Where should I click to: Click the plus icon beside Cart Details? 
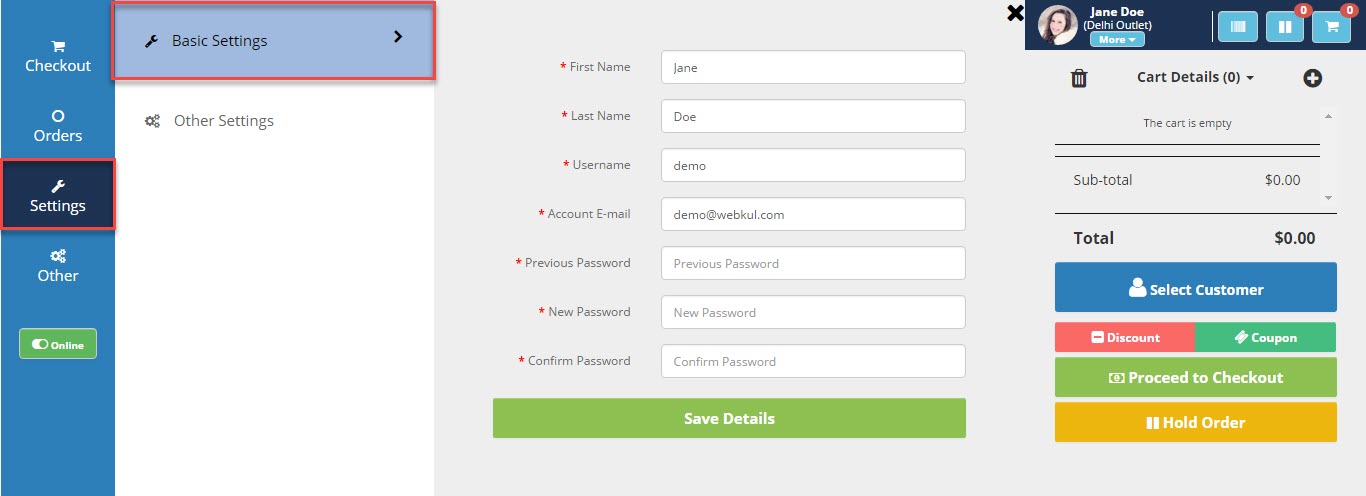(x=1312, y=78)
